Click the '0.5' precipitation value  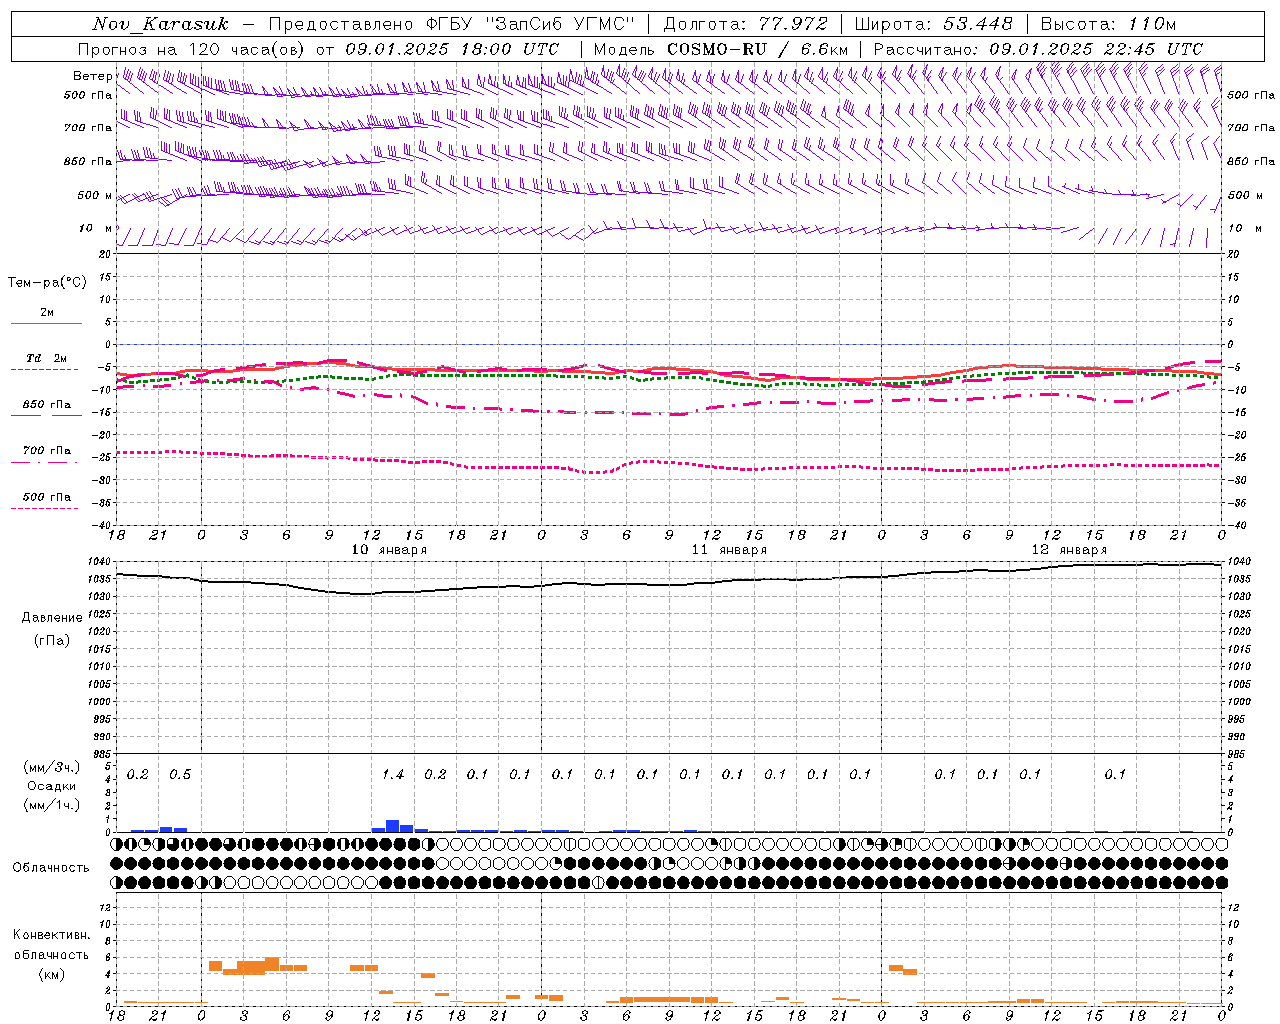pyautogui.click(x=180, y=775)
